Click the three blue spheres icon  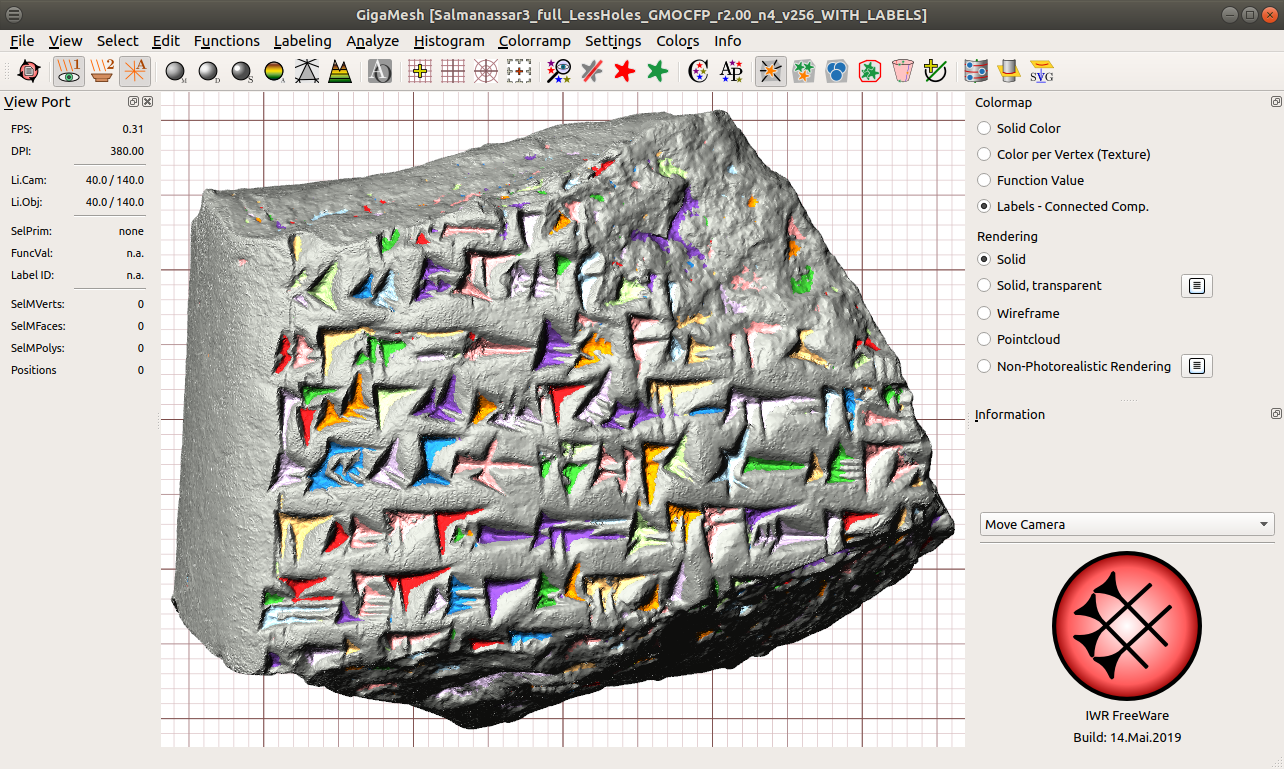[x=837, y=71]
